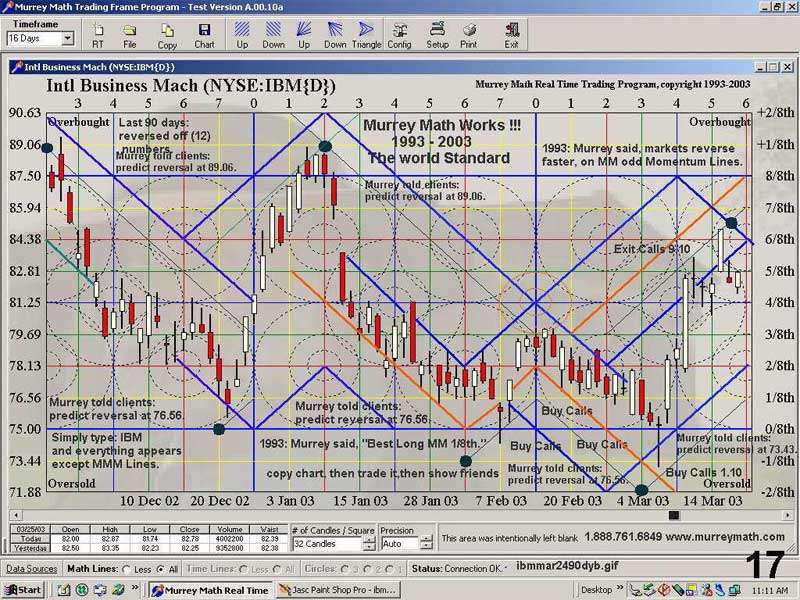Select the Triangle drawing tool
The image size is (800, 600).
point(366,35)
